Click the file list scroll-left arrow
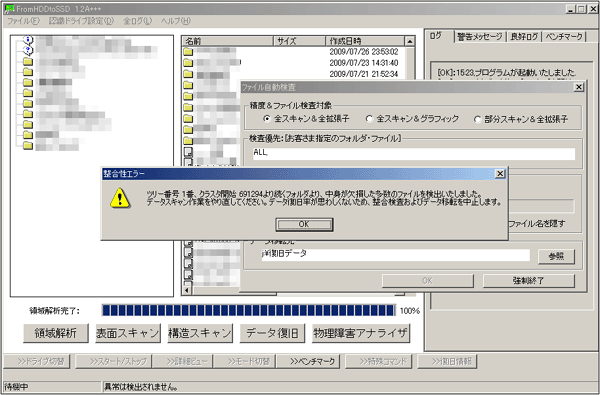 pos(187,291)
